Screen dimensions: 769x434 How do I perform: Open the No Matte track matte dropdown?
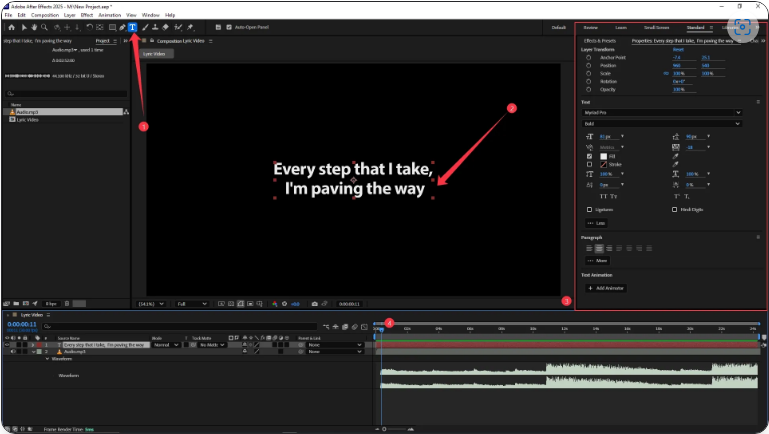[x=212, y=345]
